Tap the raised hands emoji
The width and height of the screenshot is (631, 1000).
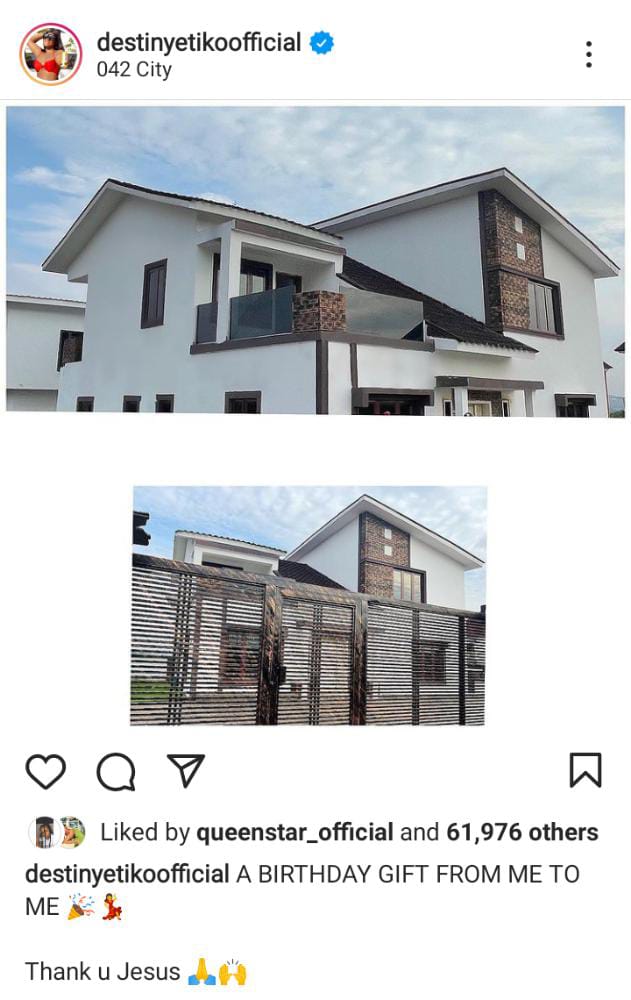pyautogui.click(x=233, y=972)
